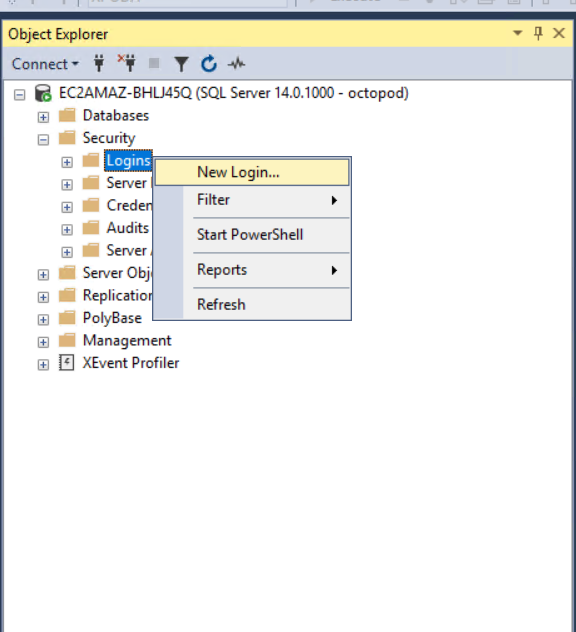Expand the Databases folder node
The image size is (576, 632).
point(43,117)
